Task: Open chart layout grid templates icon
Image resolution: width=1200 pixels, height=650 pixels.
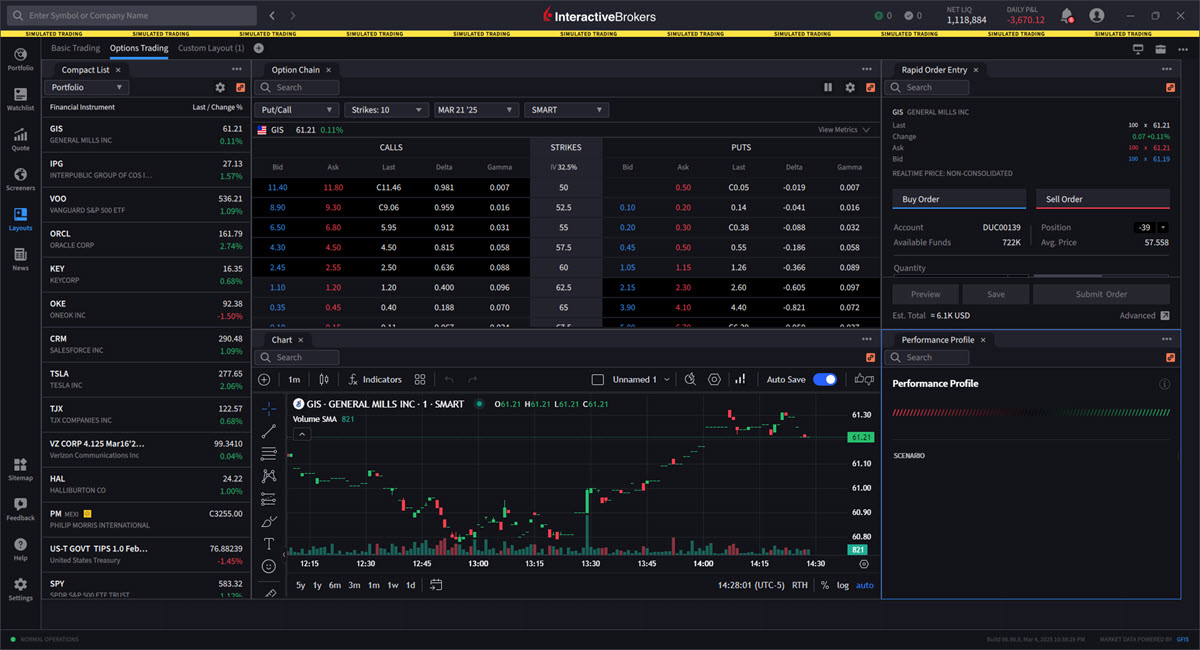Action: (420, 380)
